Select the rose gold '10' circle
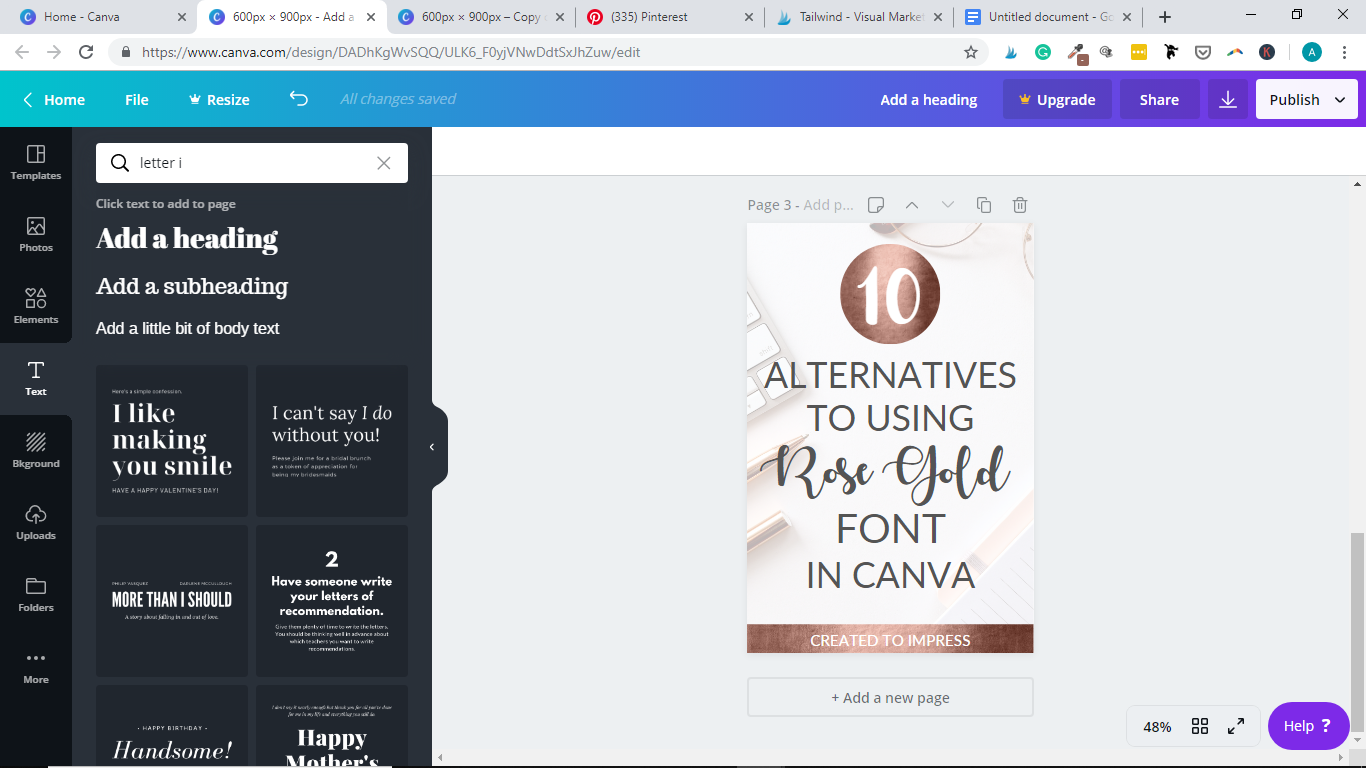 (x=890, y=293)
